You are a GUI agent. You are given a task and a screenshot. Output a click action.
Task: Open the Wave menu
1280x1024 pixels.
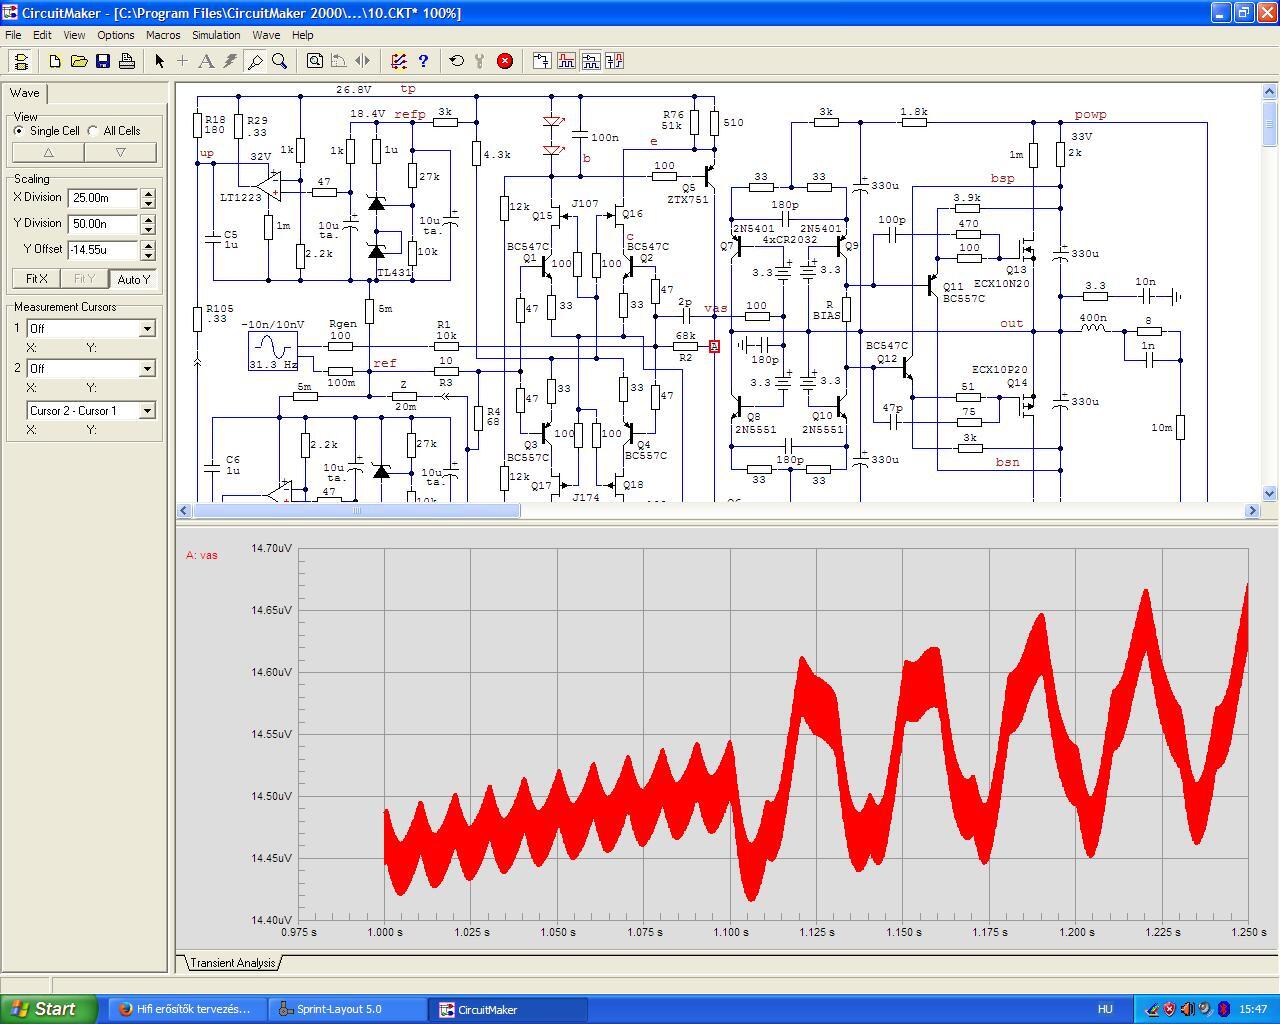tap(266, 35)
